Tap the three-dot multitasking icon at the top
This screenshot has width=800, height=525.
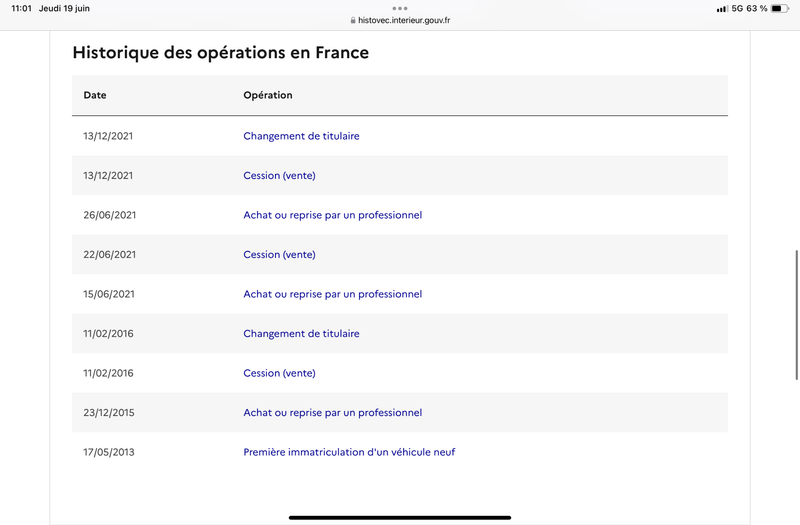click(400, 8)
